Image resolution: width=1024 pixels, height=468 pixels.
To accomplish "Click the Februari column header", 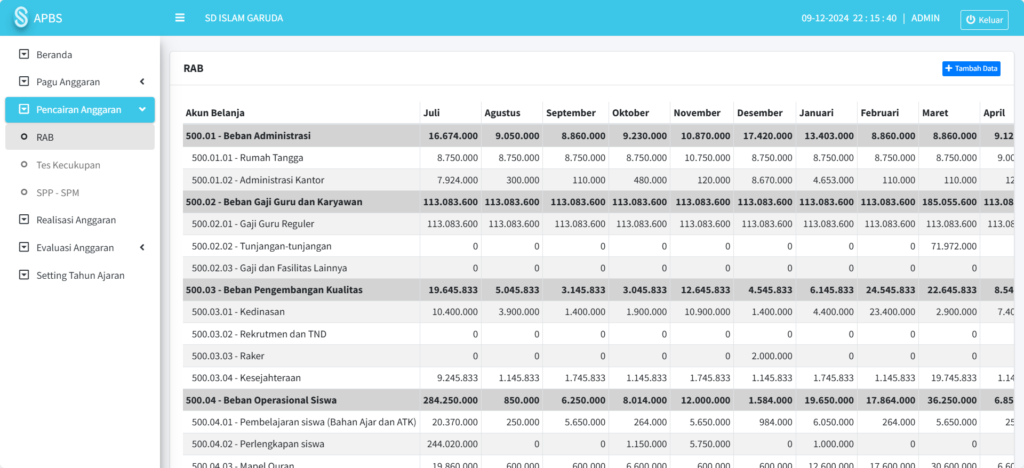I will [888, 112].
